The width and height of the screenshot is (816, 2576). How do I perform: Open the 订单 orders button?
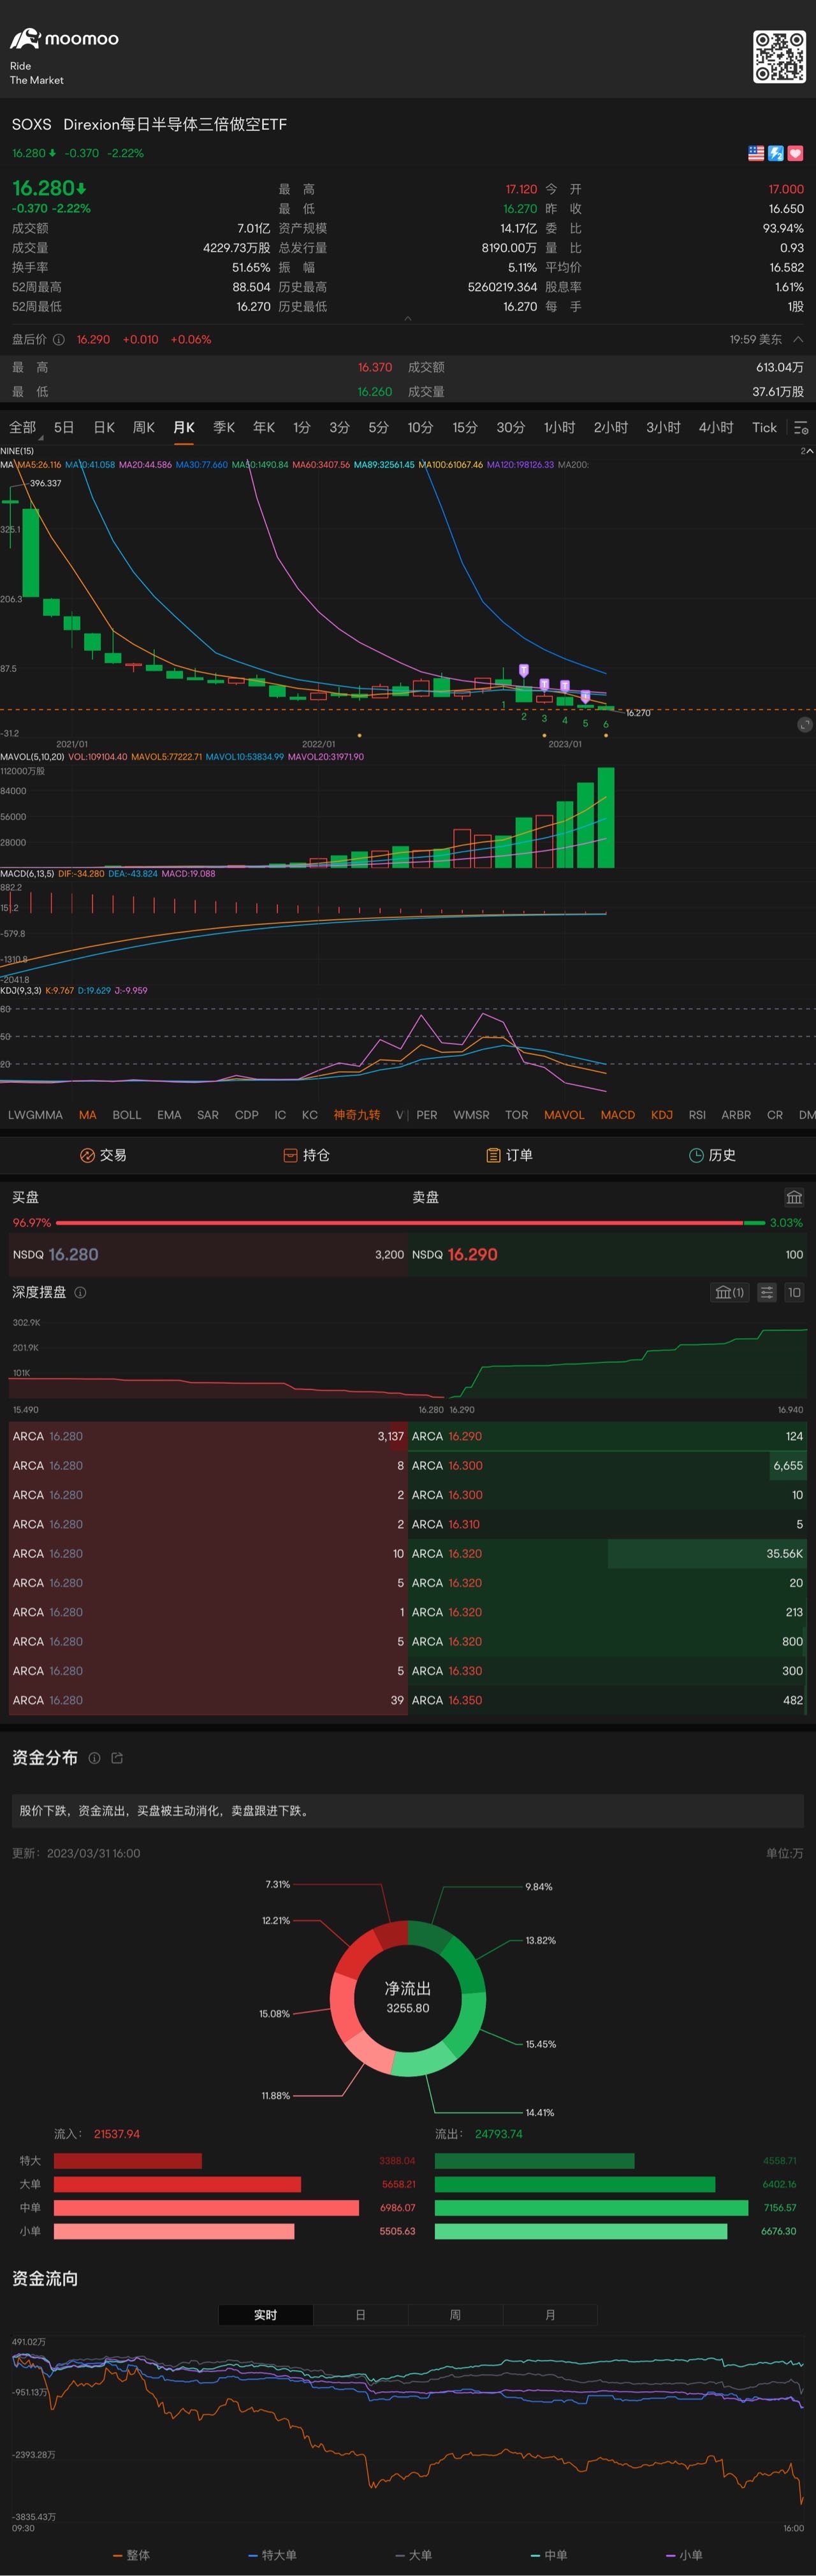[x=509, y=1155]
